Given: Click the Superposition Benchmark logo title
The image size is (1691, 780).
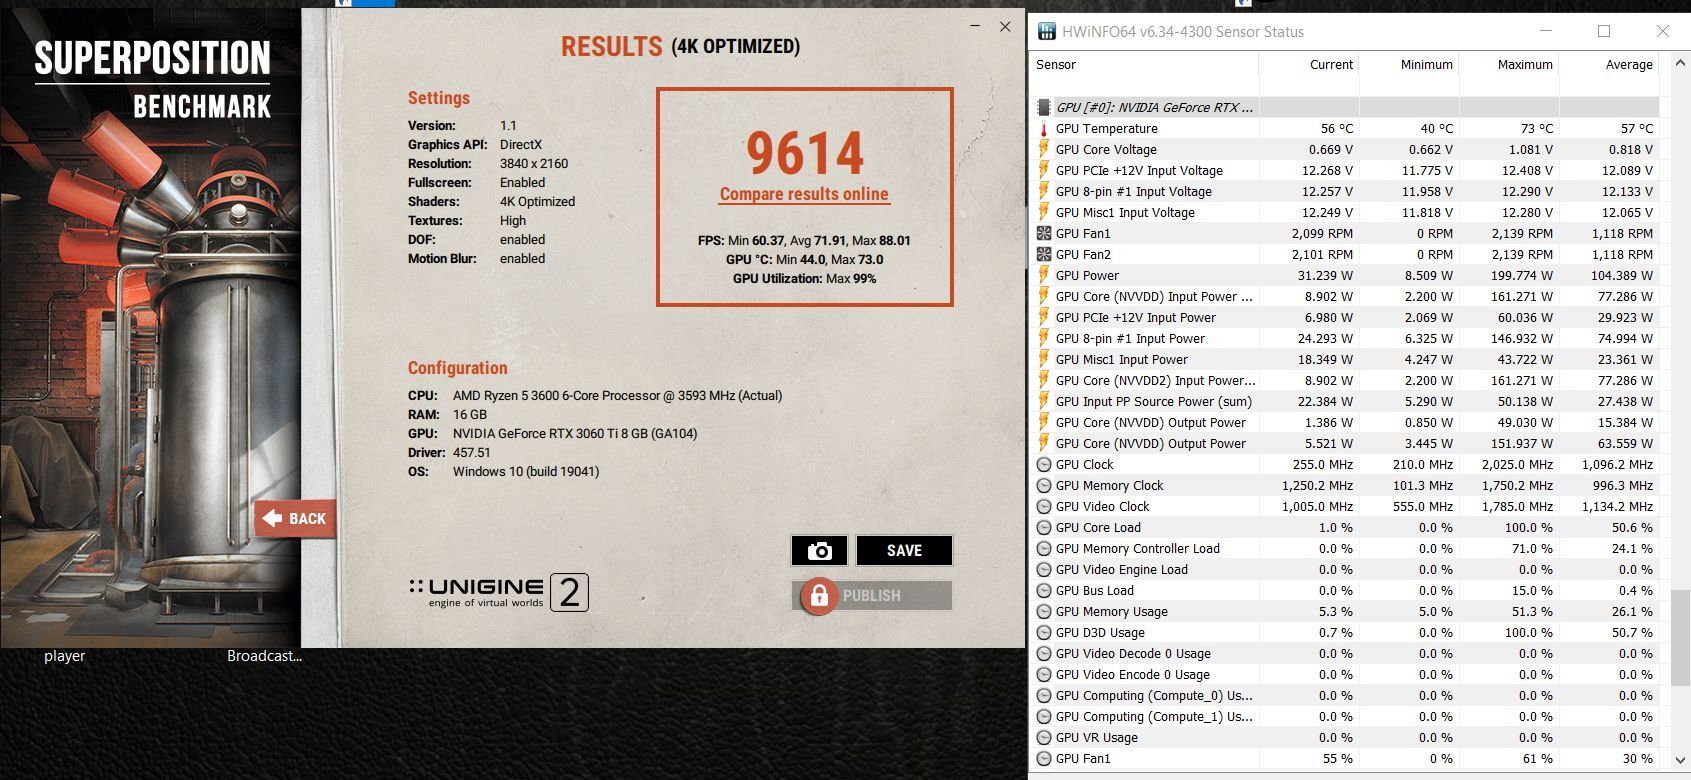Looking at the screenshot, I should [x=152, y=80].
